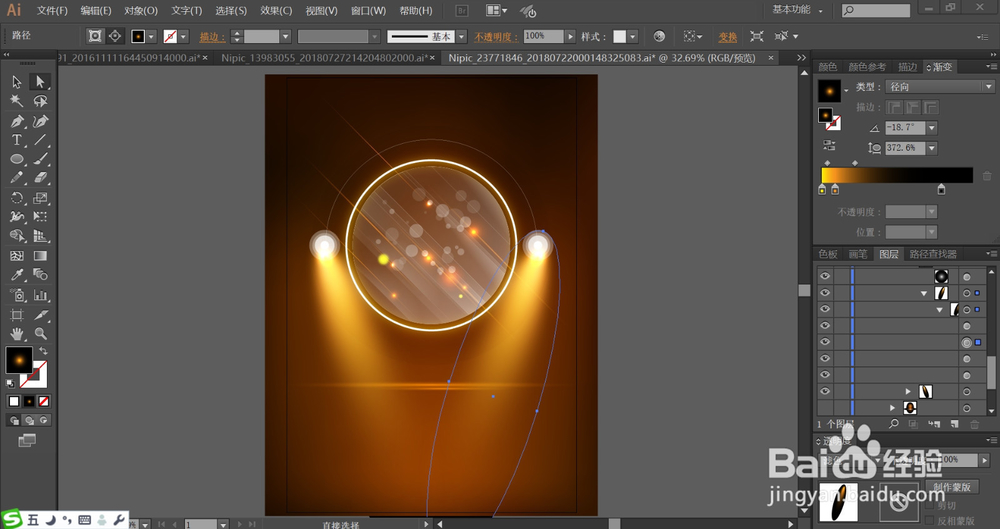Select the Selection tool (black arrow)

click(x=17, y=82)
